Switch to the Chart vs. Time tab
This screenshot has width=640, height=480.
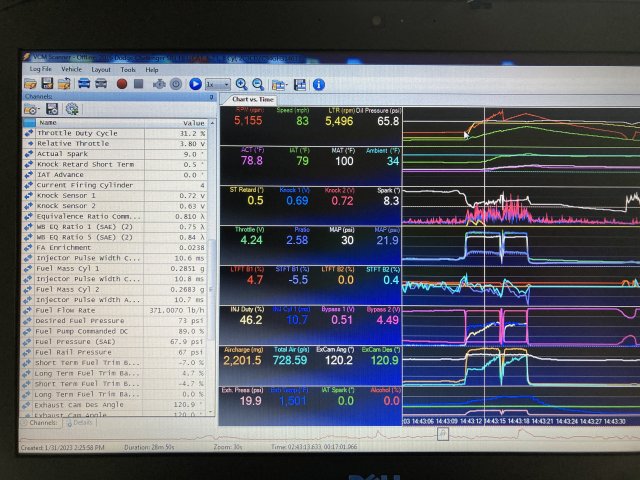pos(252,99)
